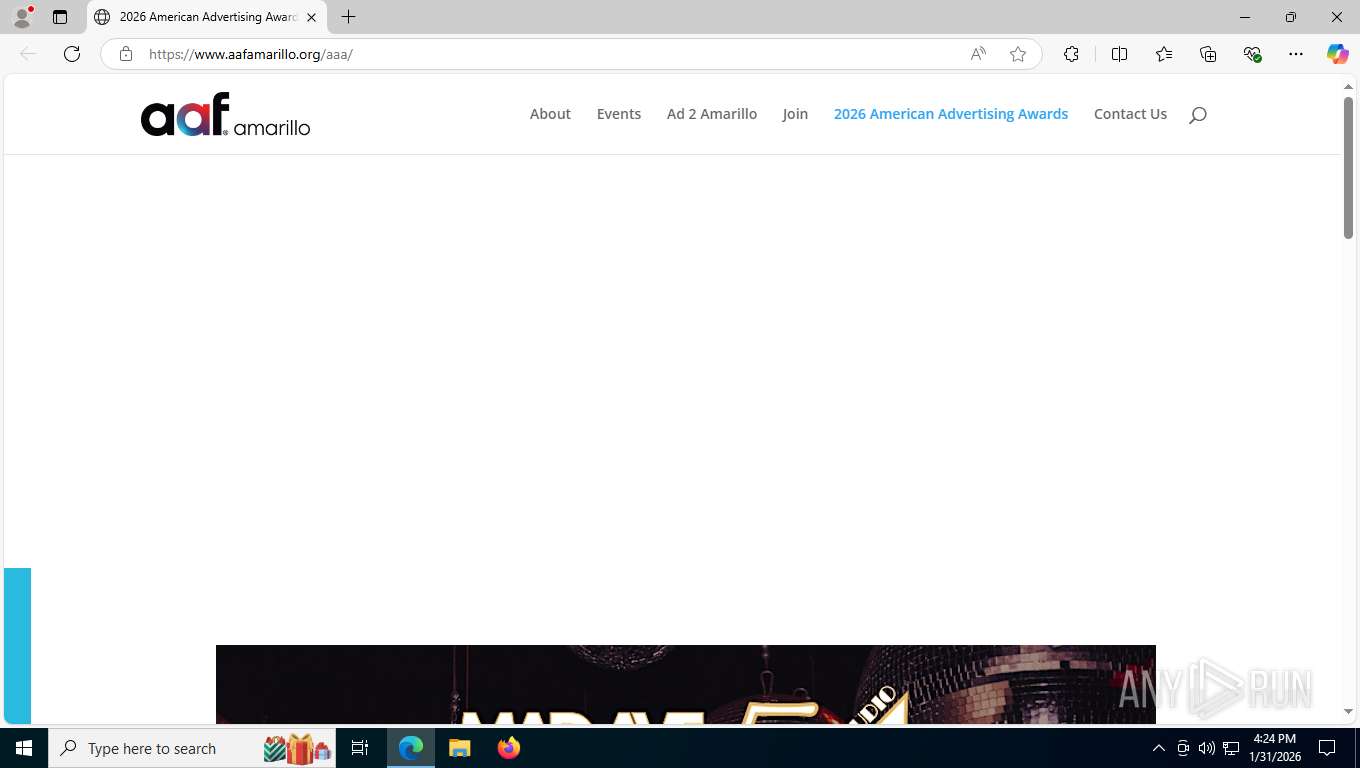Open the volume control tray icon
Image resolution: width=1360 pixels, height=768 pixels.
click(x=1207, y=748)
